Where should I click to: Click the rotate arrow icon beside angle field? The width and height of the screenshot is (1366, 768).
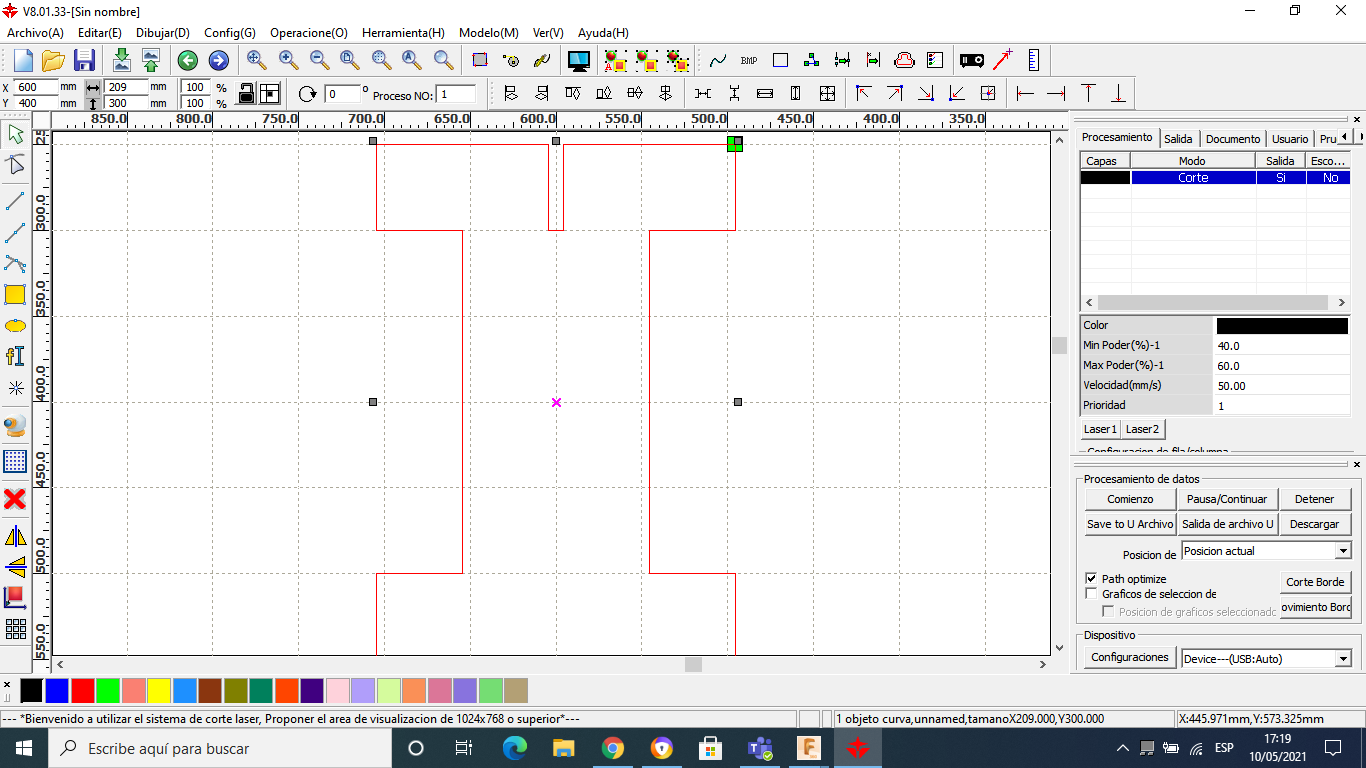tap(307, 94)
